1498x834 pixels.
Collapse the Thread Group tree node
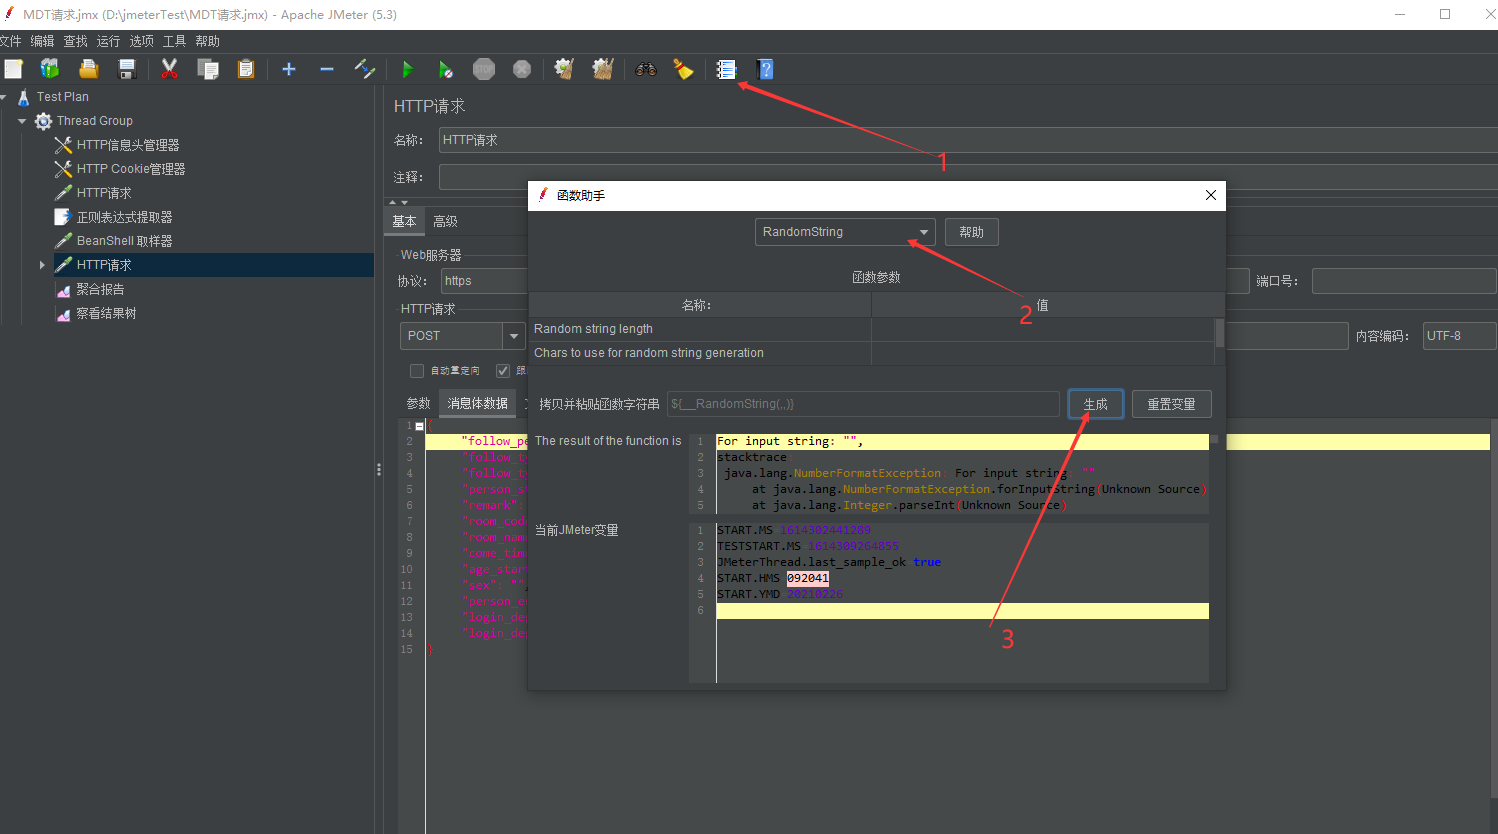[22, 121]
